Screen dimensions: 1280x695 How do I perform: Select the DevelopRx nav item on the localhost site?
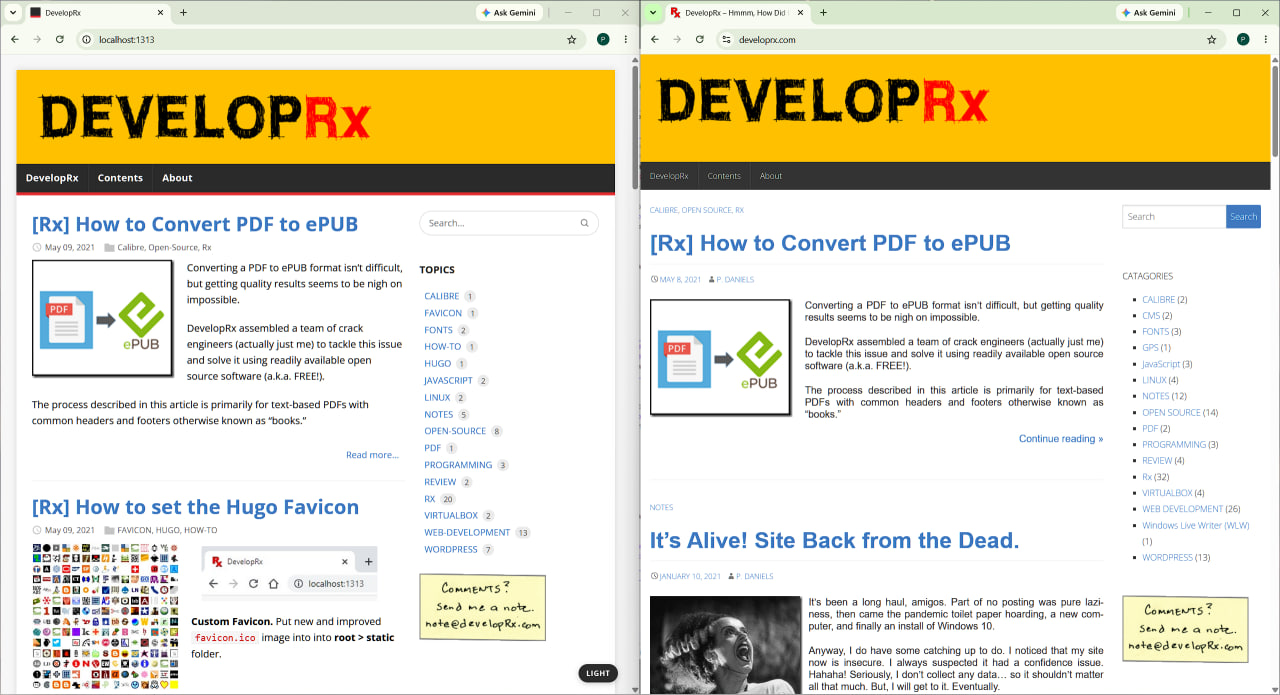[x=52, y=178]
